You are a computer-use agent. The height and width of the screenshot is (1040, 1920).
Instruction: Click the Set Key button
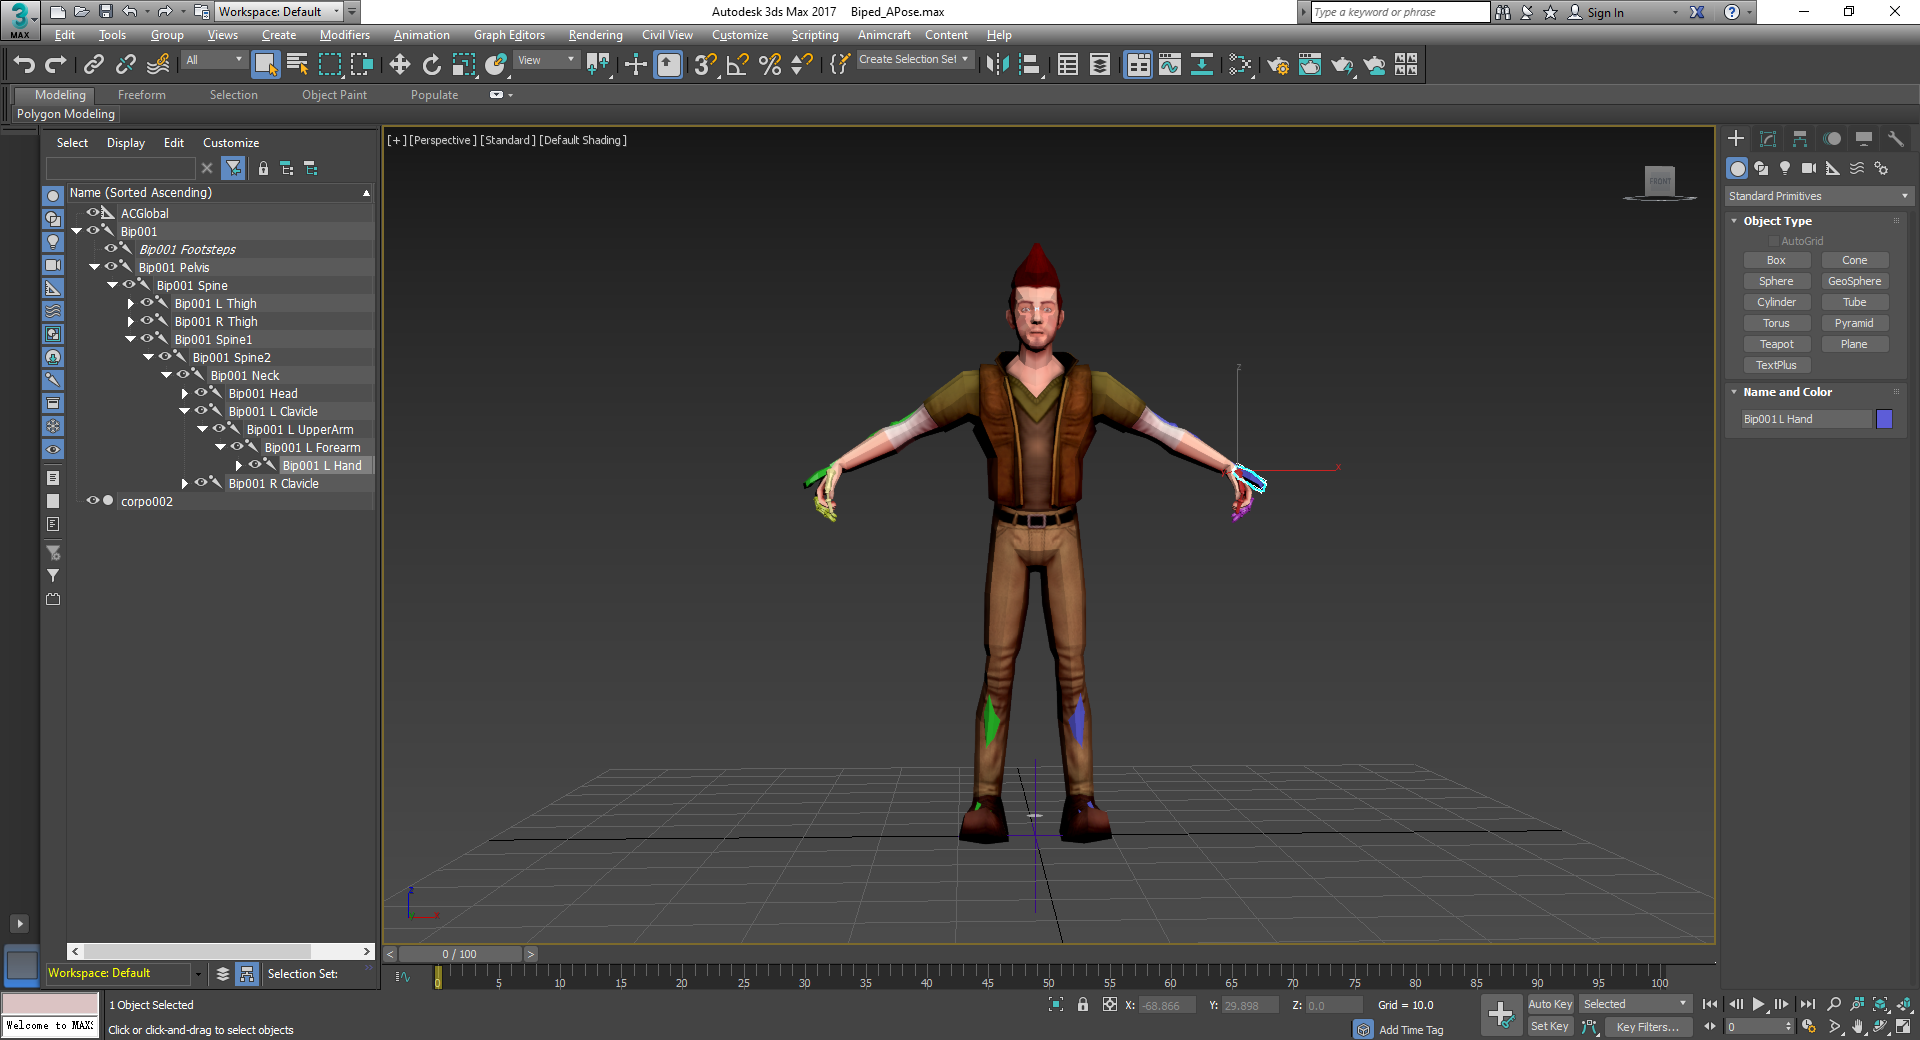pos(1550,1026)
